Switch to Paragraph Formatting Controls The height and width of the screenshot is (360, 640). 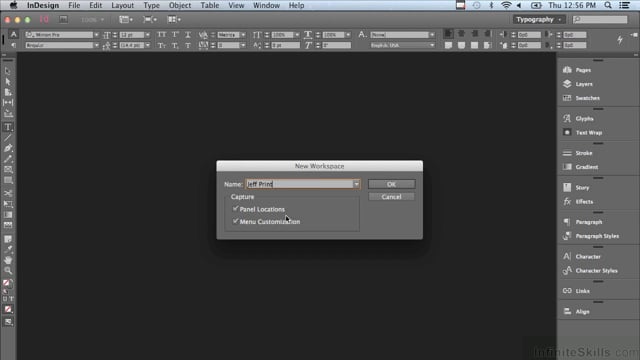13,45
